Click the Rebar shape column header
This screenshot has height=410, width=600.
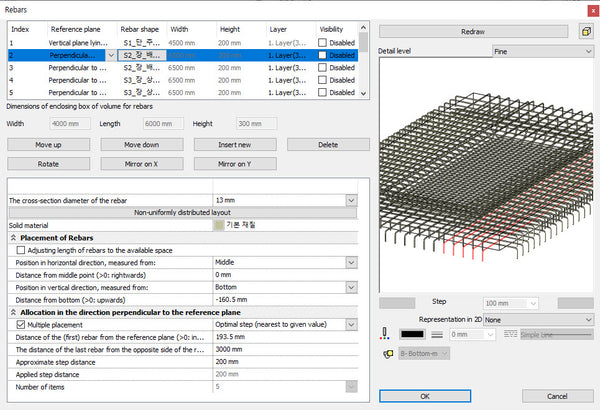(x=140, y=29)
